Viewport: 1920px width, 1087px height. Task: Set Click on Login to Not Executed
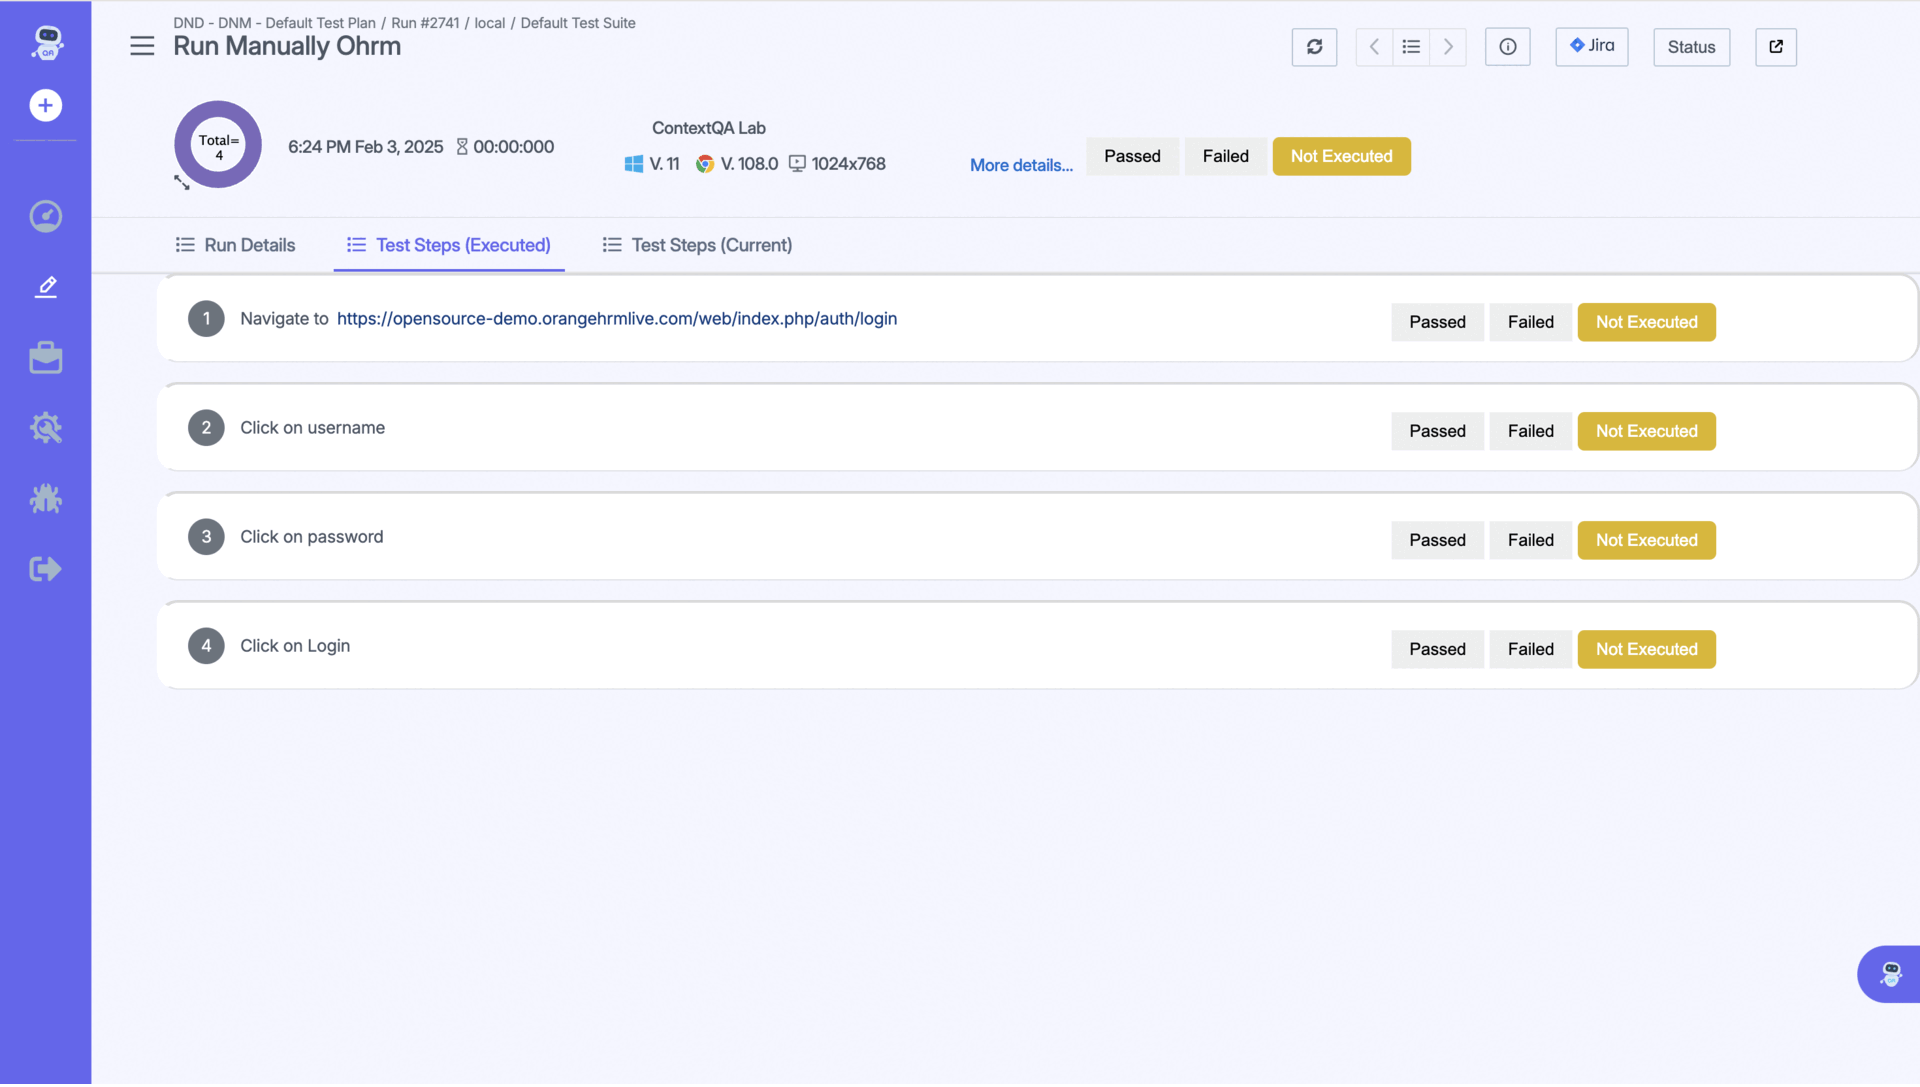(x=1646, y=649)
